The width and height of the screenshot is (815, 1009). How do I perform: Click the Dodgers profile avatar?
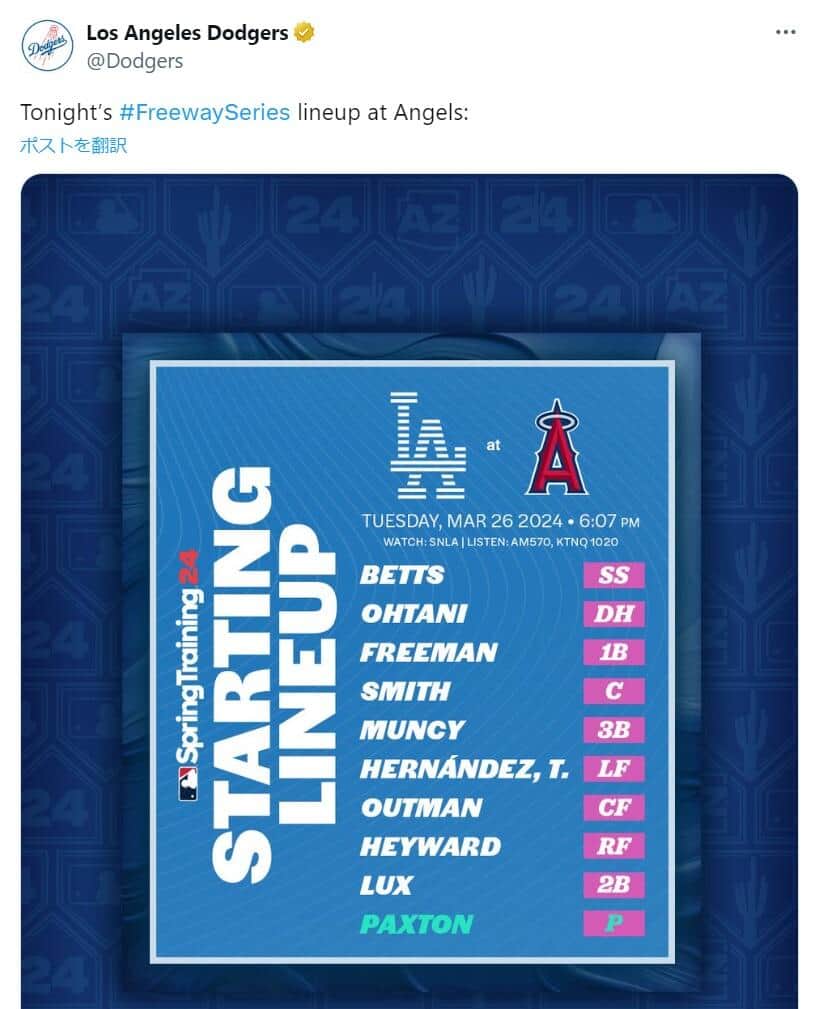coord(47,45)
